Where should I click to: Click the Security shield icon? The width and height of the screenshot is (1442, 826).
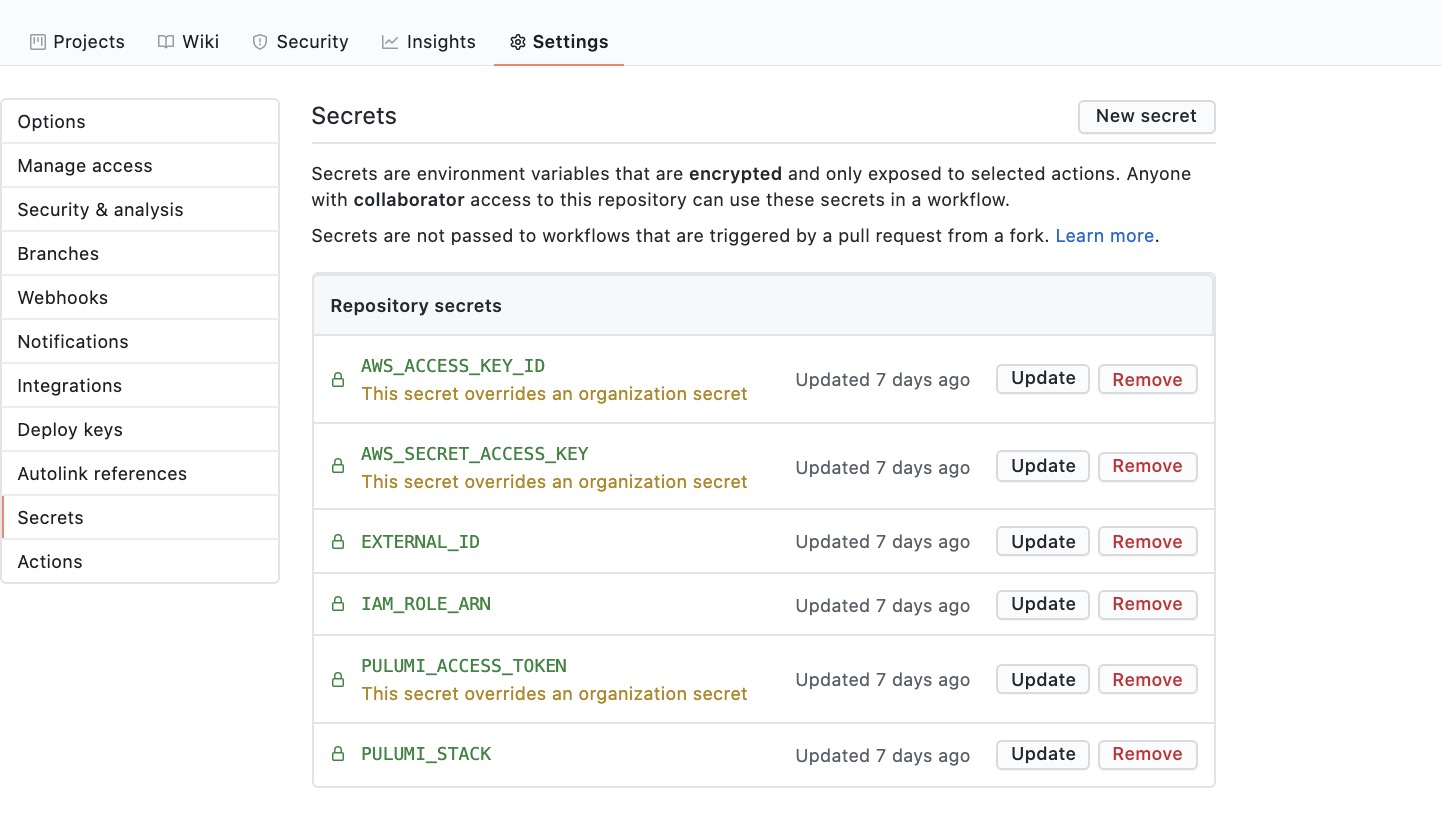[260, 42]
